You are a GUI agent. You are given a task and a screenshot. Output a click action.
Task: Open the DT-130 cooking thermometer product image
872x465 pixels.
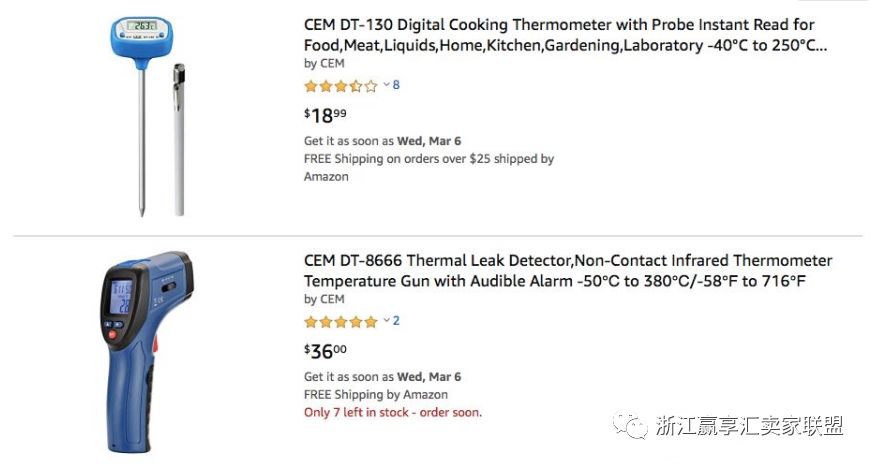pyautogui.click(x=150, y=114)
